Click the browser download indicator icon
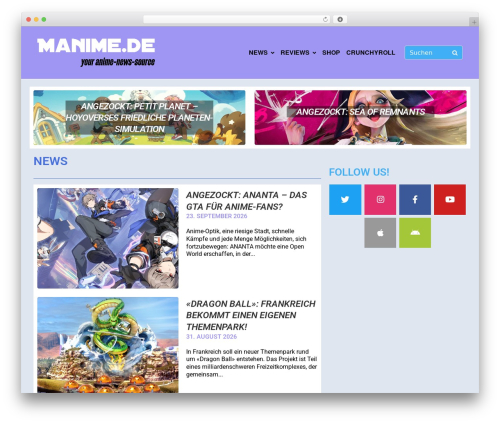500x423 pixels. coord(340,19)
